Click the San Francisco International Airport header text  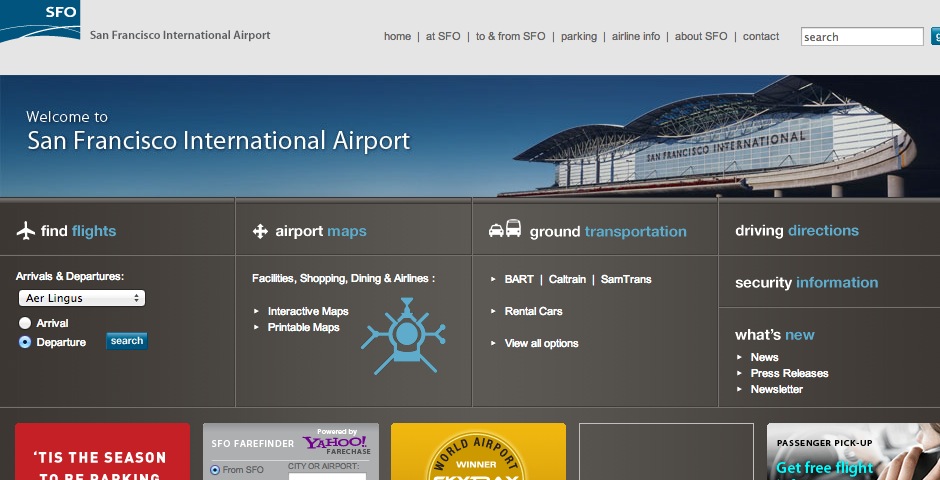coord(180,35)
